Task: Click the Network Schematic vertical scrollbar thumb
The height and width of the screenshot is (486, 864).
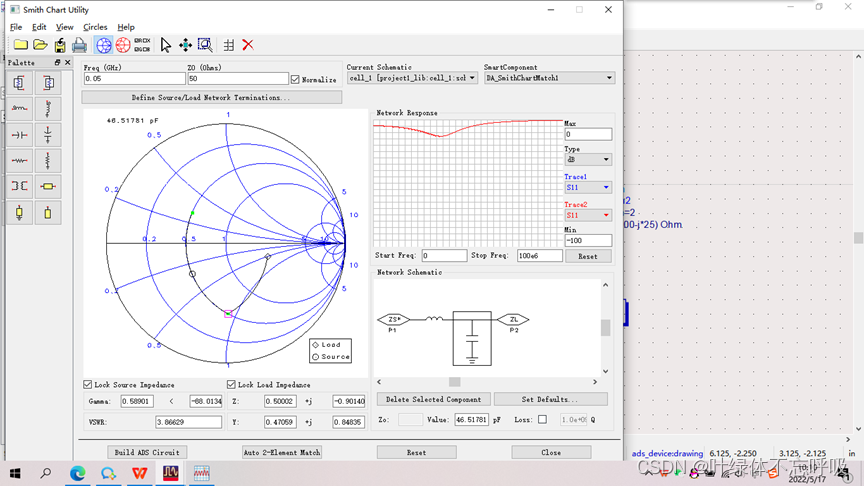Action: 605,327
